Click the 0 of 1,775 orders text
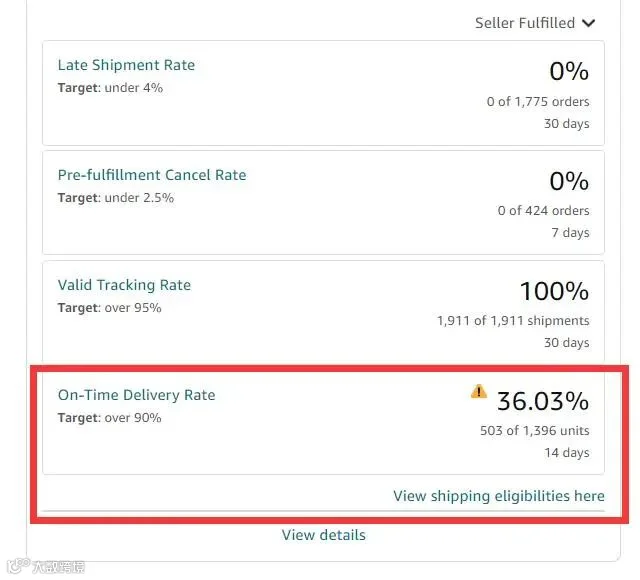 [538, 101]
